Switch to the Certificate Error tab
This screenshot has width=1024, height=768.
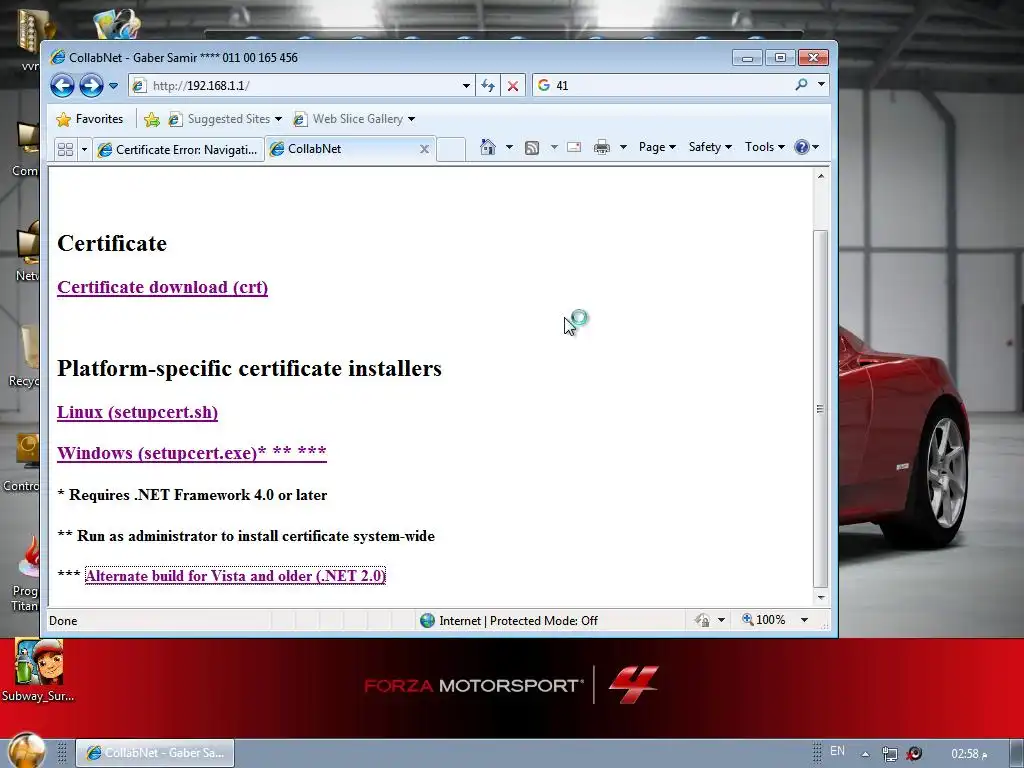coord(178,150)
